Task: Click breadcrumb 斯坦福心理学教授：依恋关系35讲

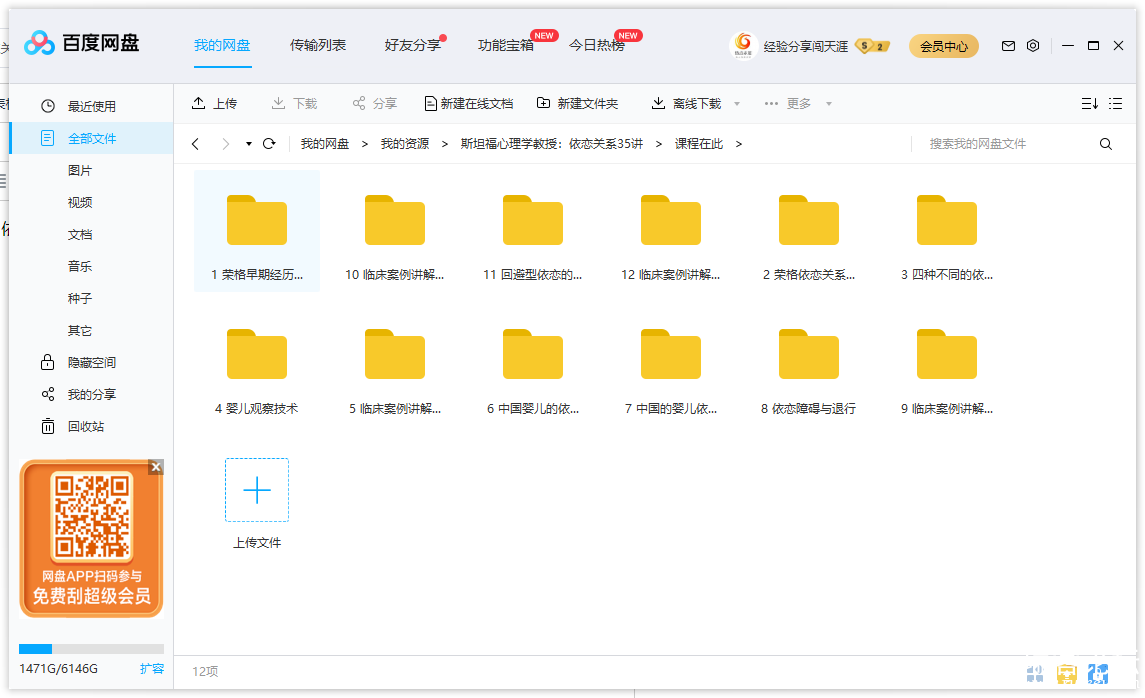Action: 551,144
